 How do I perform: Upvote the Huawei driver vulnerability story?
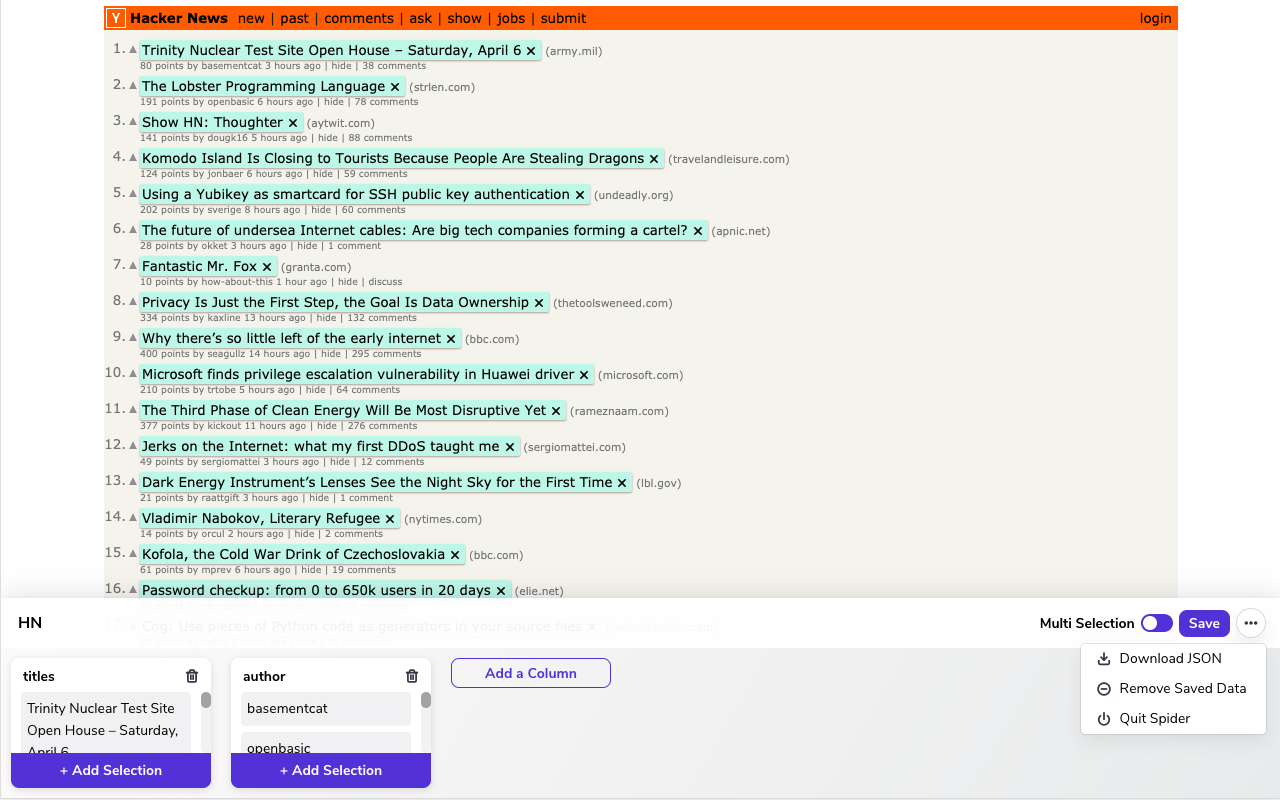(133, 373)
